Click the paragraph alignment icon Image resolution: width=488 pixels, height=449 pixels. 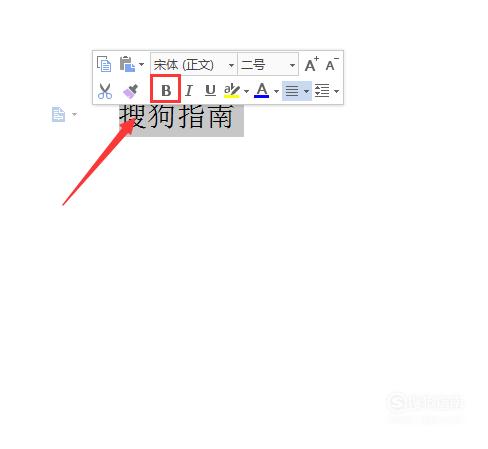coord(292,91)
